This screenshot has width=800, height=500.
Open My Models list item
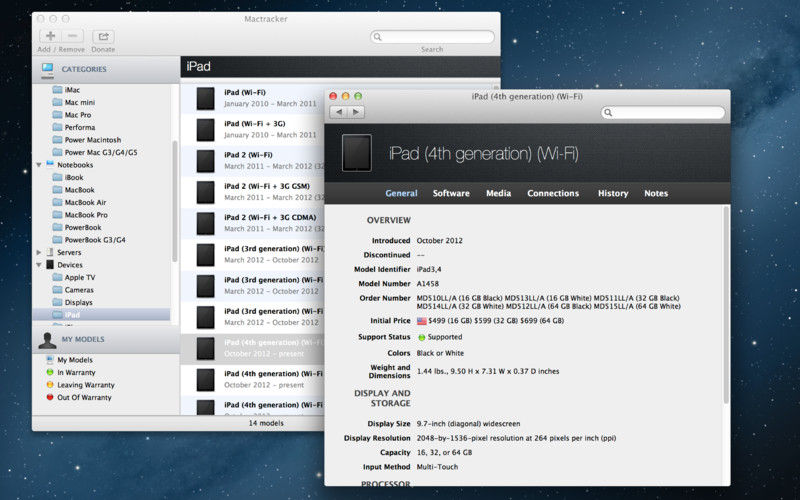(69, 360)
